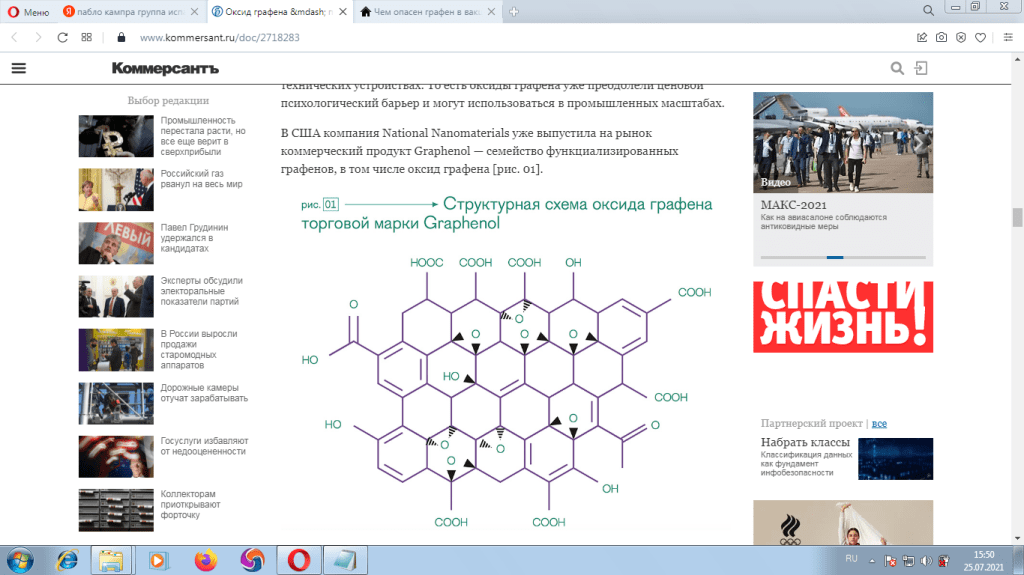Screen dimensions: 1024x575
Task: Click the volume speaker tray icon
Action: pos(926,561)
